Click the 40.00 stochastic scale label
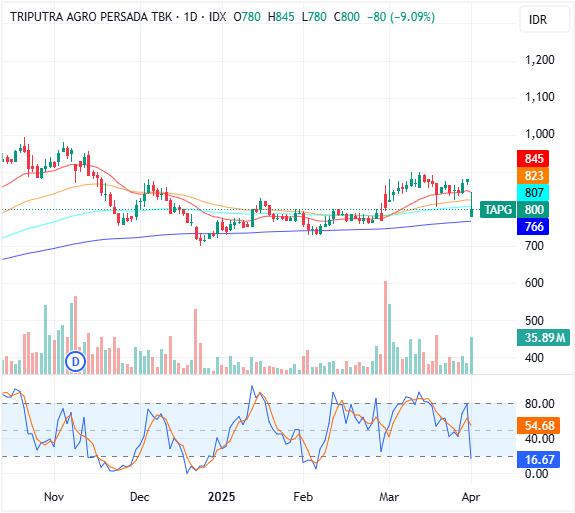 click(540, 439)
